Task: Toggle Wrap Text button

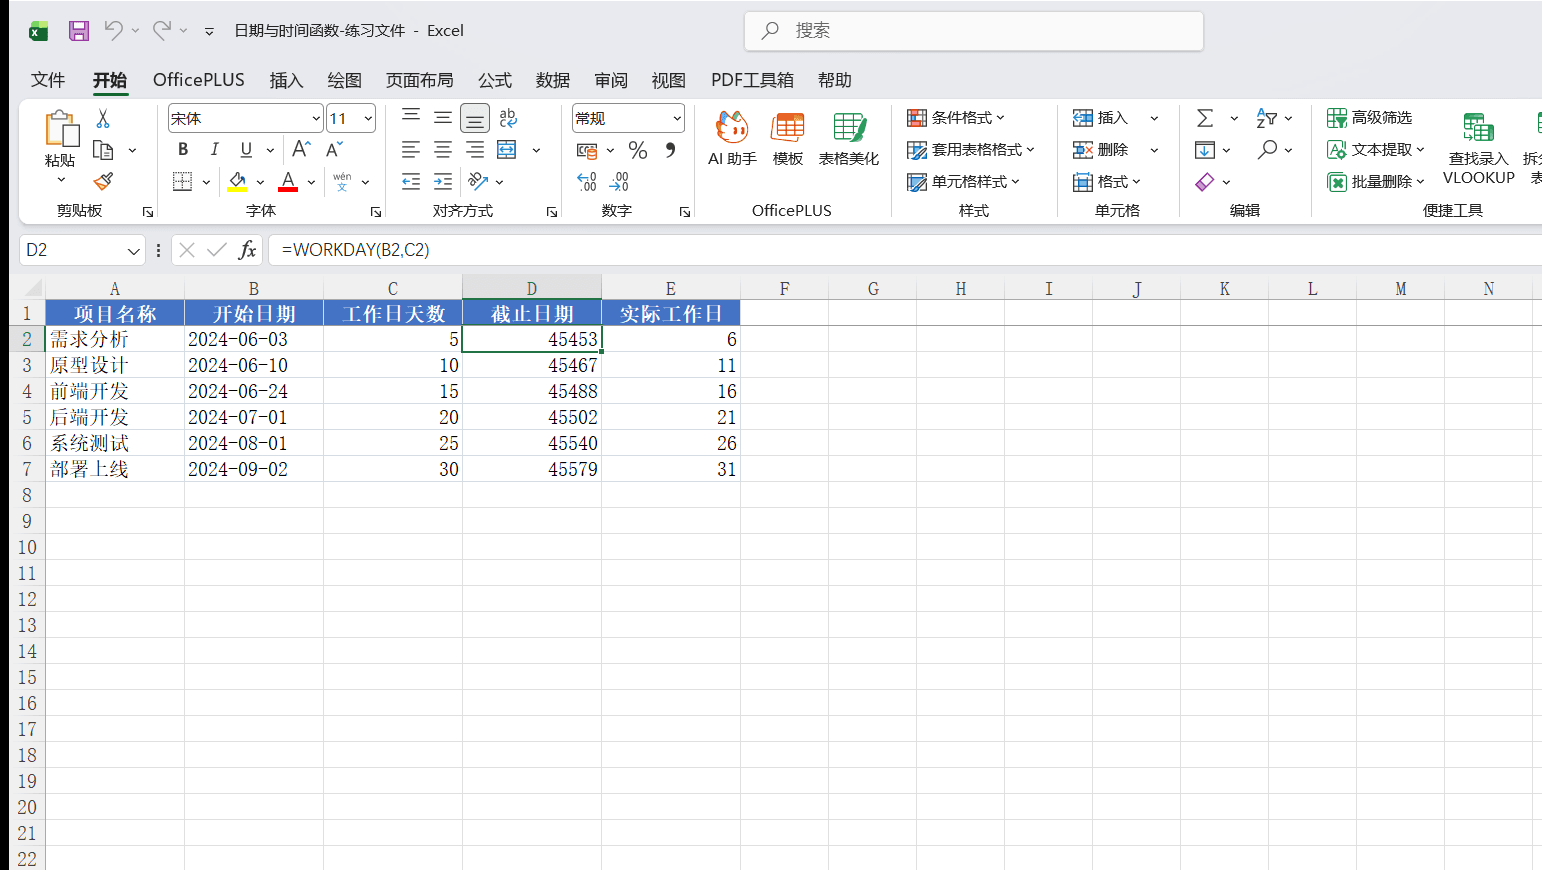Action: pyautogui.click(x=508, y=118)
